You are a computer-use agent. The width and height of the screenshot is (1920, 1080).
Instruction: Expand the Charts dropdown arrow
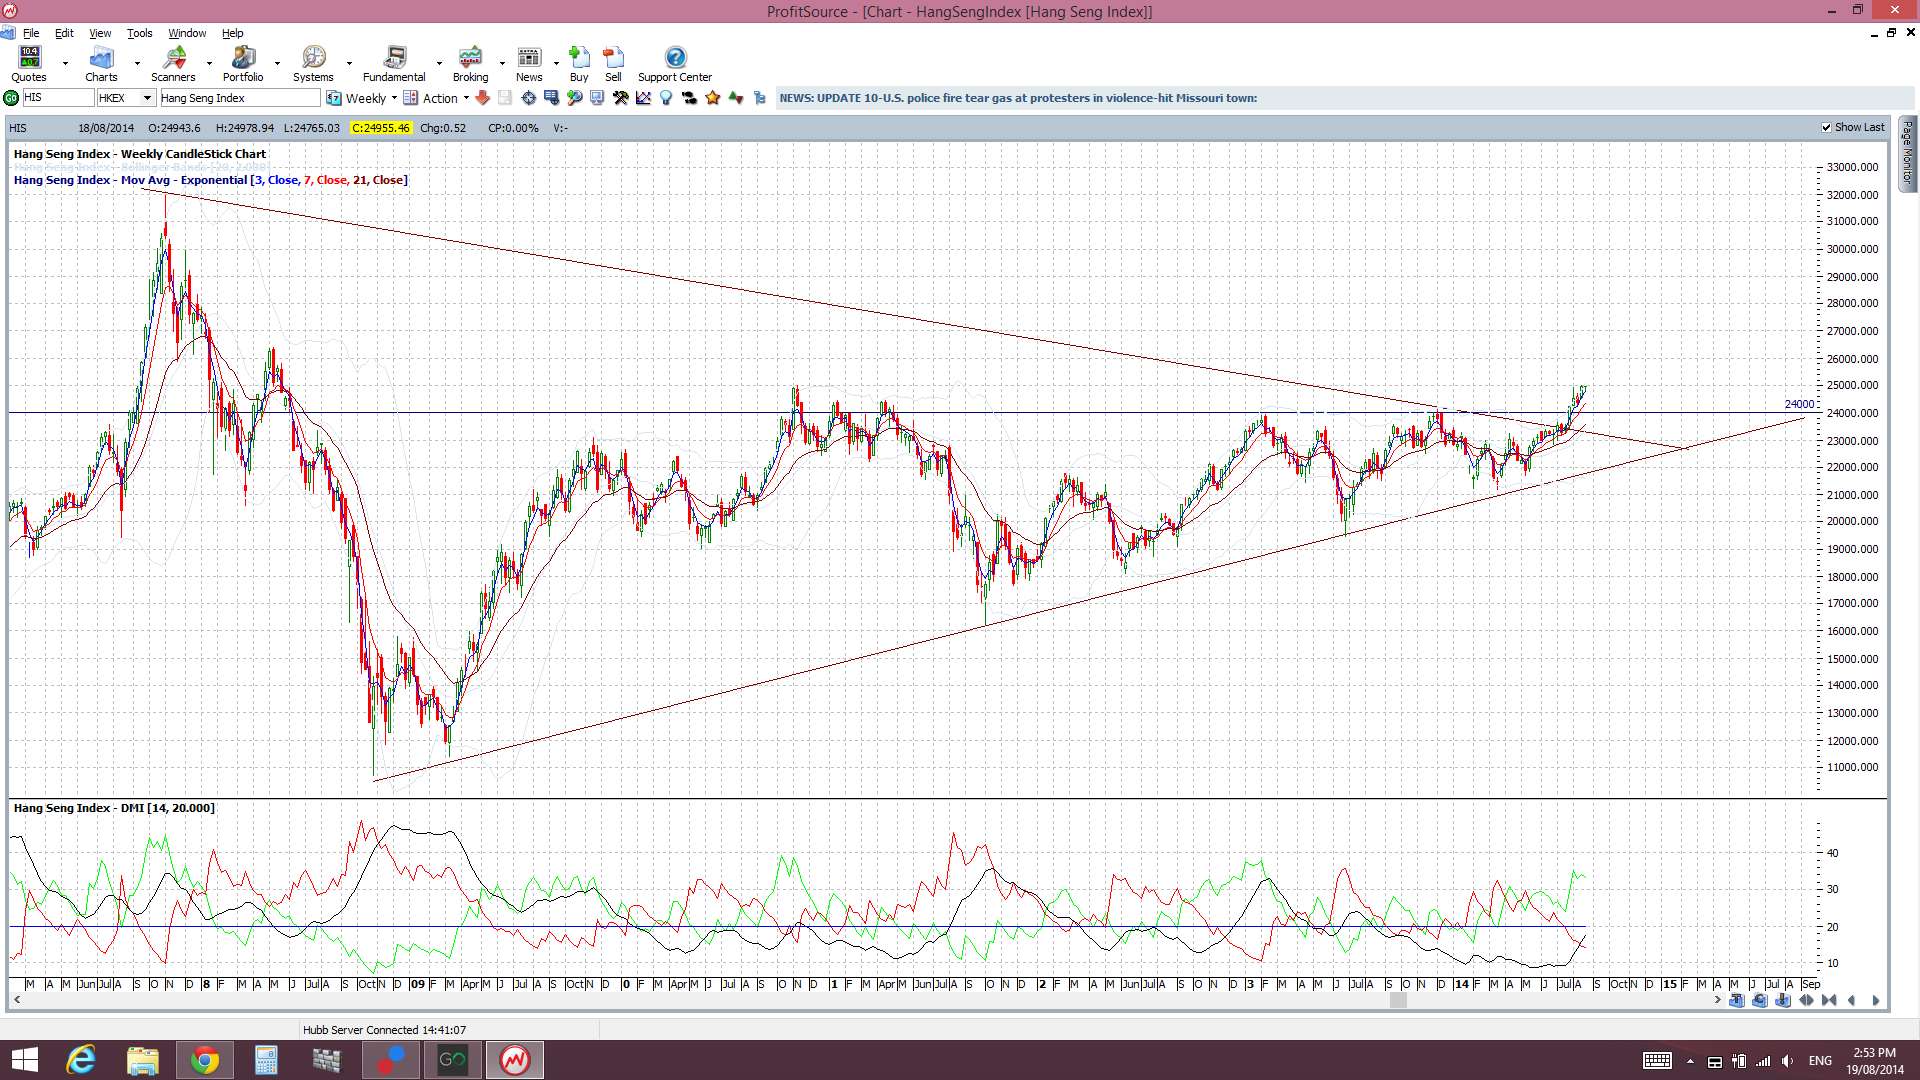[x=137, y=64]
